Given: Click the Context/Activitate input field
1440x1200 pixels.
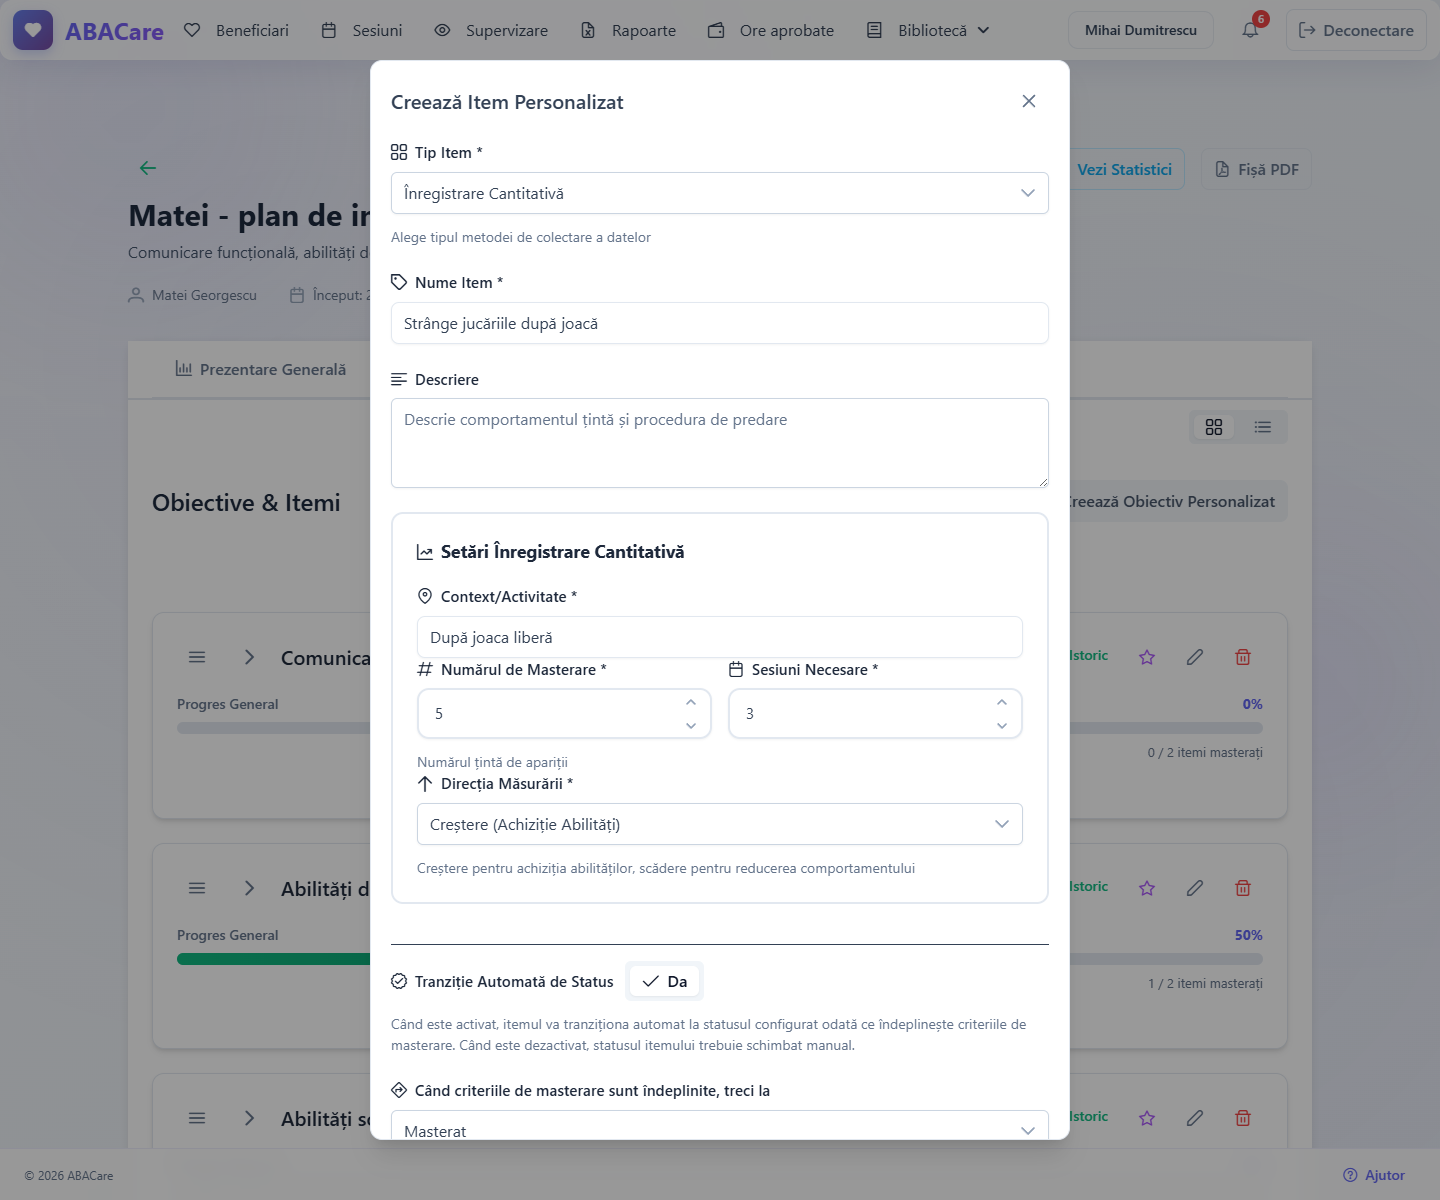Looking at the screenshot, I should point(720,637).
